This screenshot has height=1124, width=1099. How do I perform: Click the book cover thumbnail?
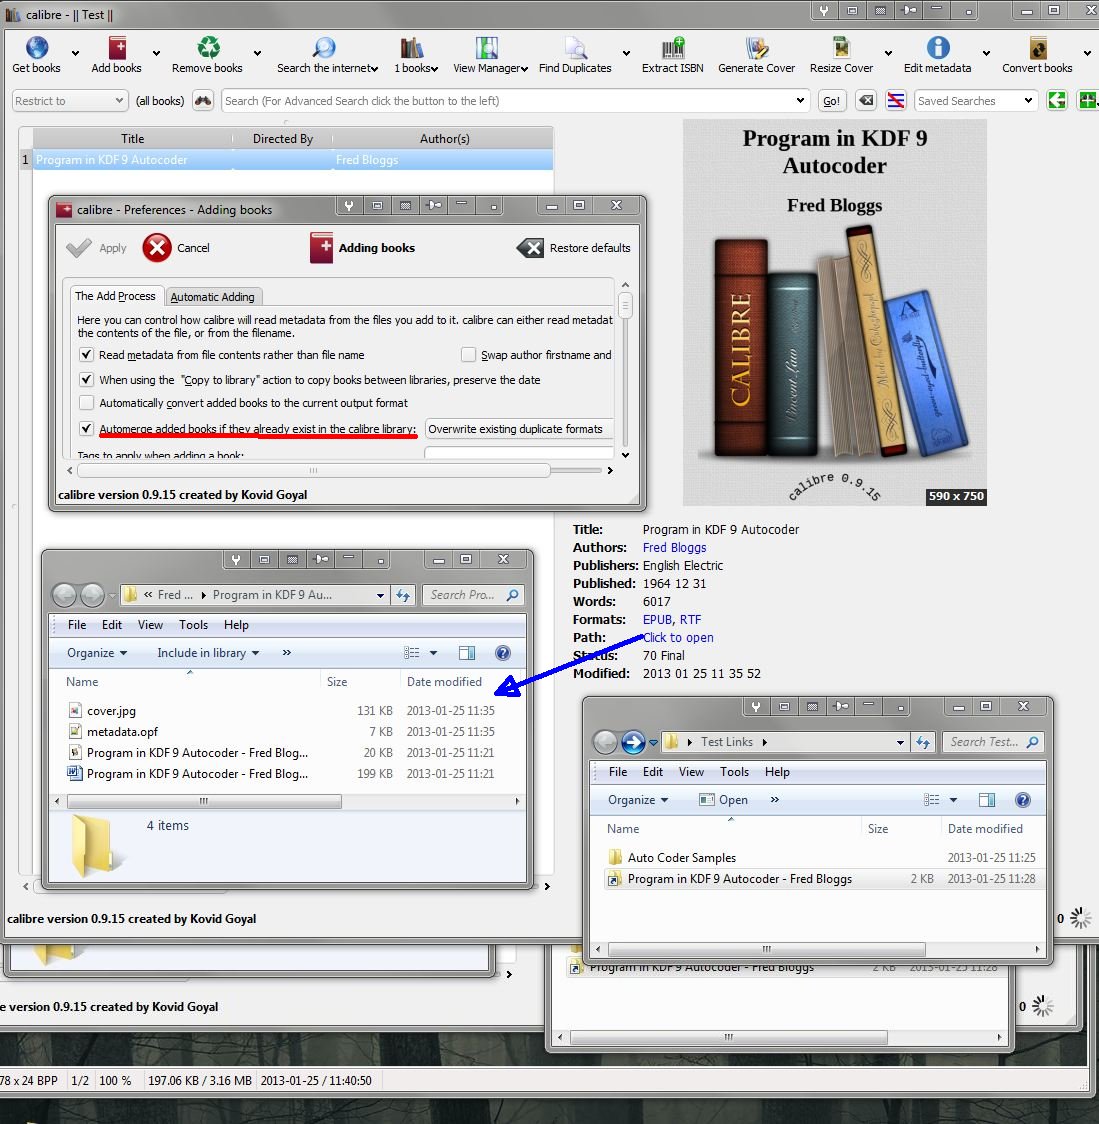pos(834,313)
